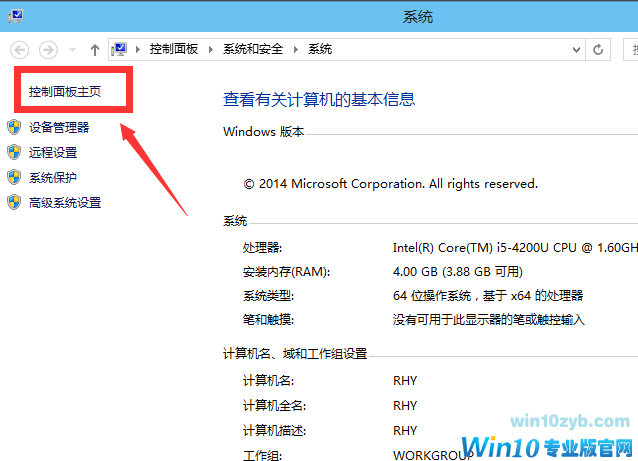Viewport: 638px width, 461px height.
Task: Open 高级系统设置 link
Action: [x=65, y=203]
